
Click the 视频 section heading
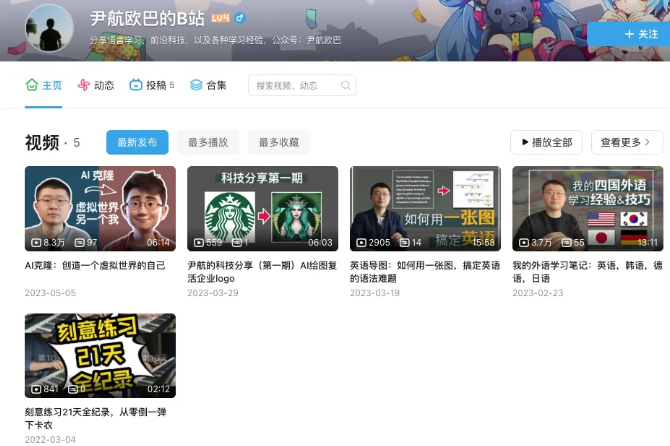click(42, 143)
